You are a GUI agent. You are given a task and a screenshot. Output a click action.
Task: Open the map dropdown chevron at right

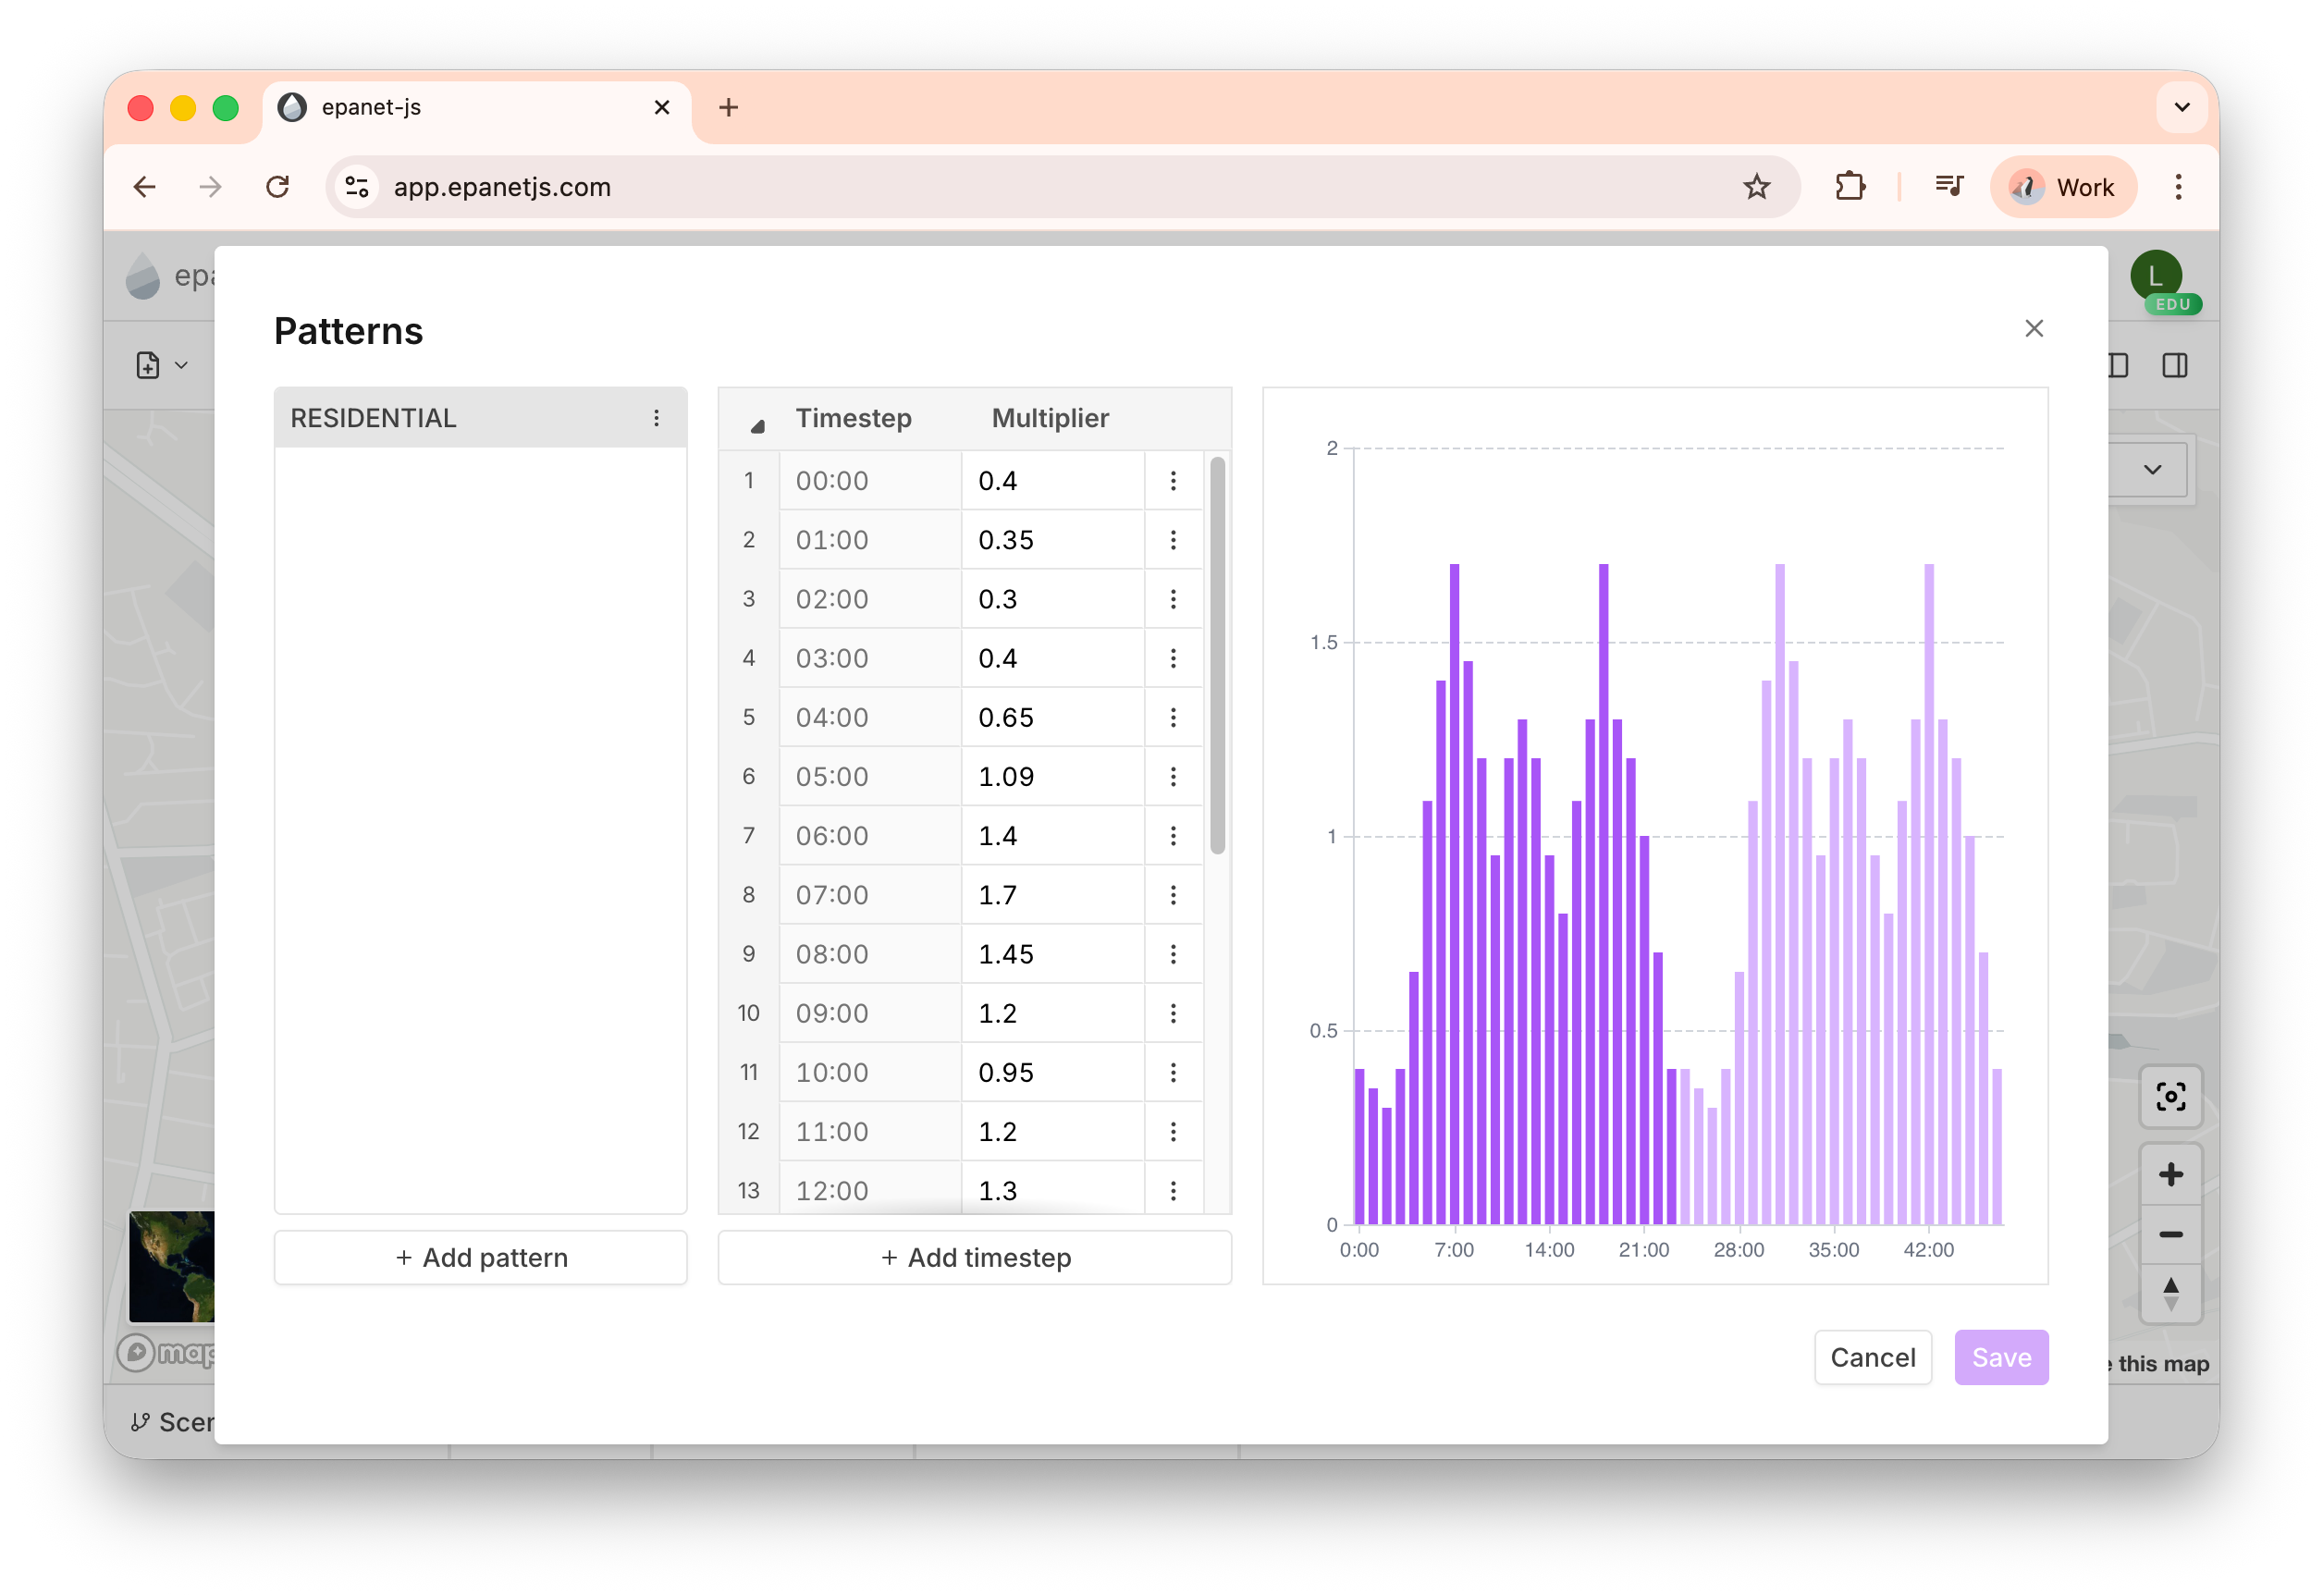[2152, 469]
